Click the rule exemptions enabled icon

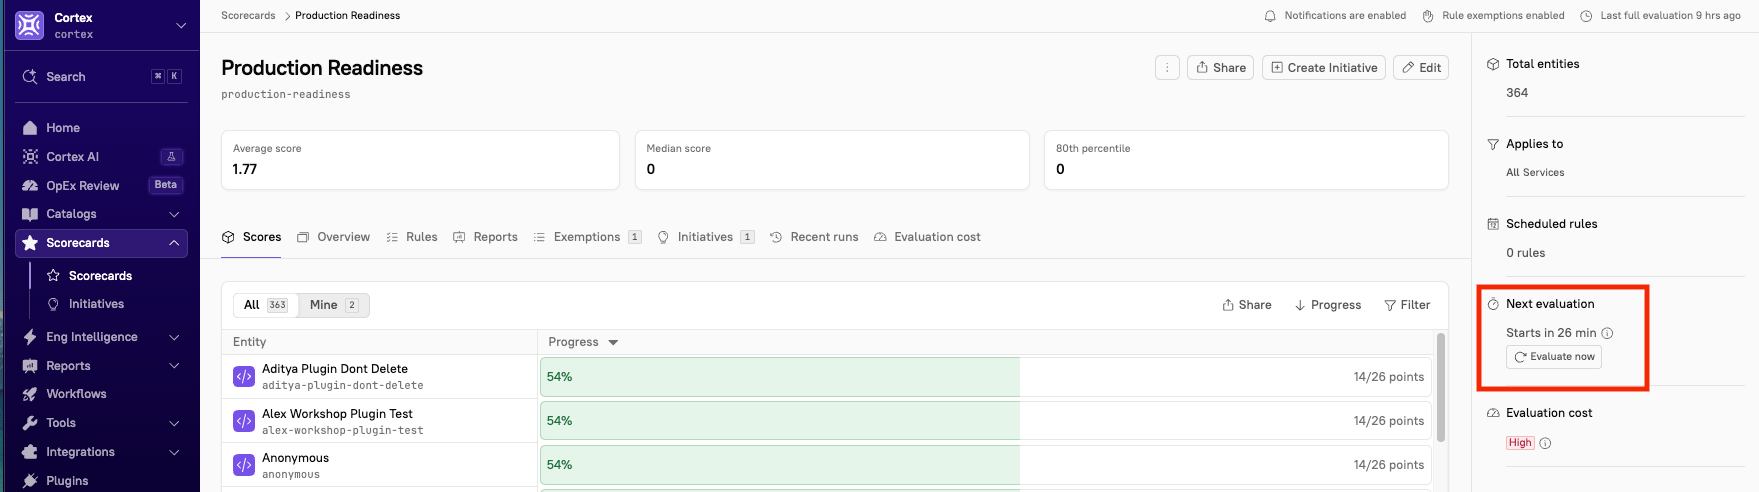[1428, 16]
